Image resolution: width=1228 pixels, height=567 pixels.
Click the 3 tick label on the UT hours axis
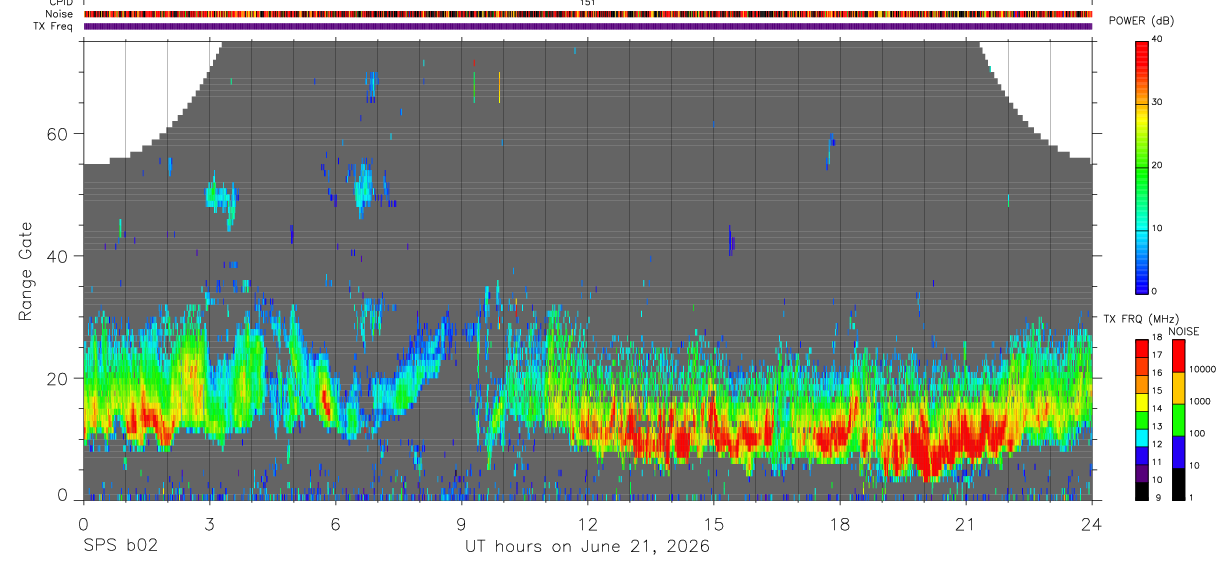point(209,524)
